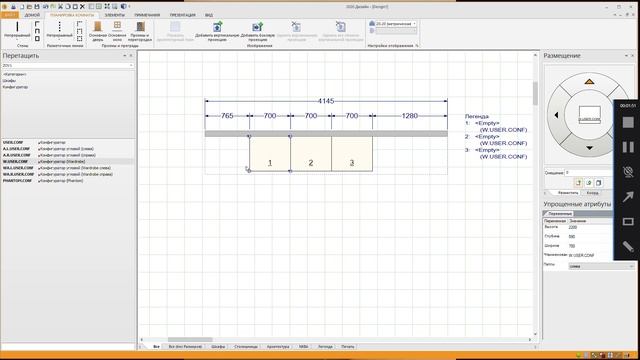
Task: Open Размещение panel options arrow
Action: point(626,56)
